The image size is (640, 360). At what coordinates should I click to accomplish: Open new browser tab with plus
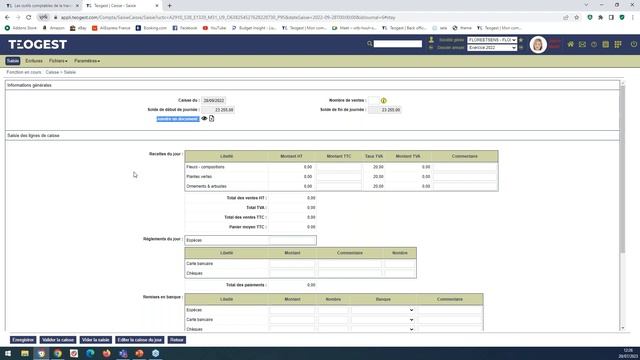[169, 6]
